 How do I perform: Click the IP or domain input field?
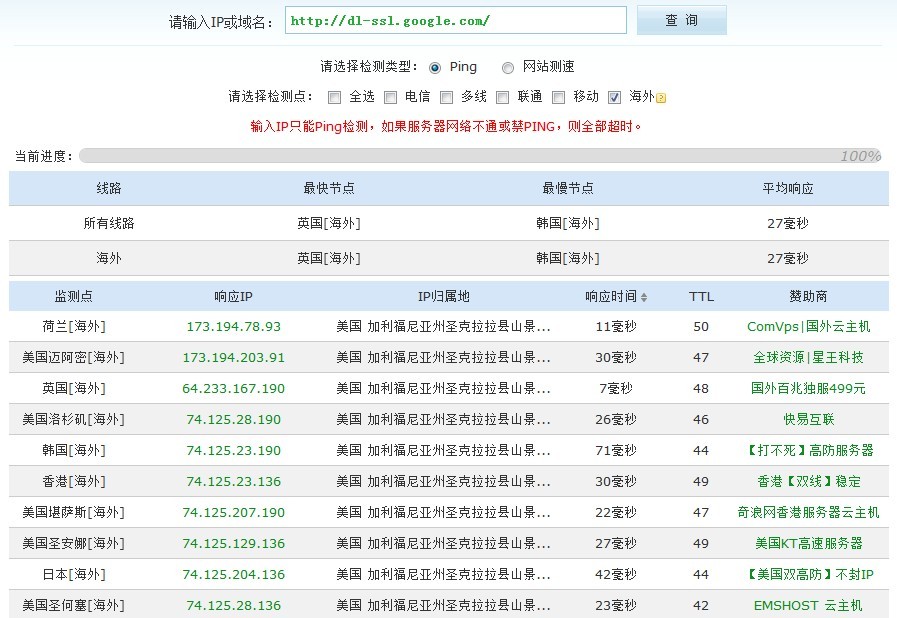coord(456,21)
